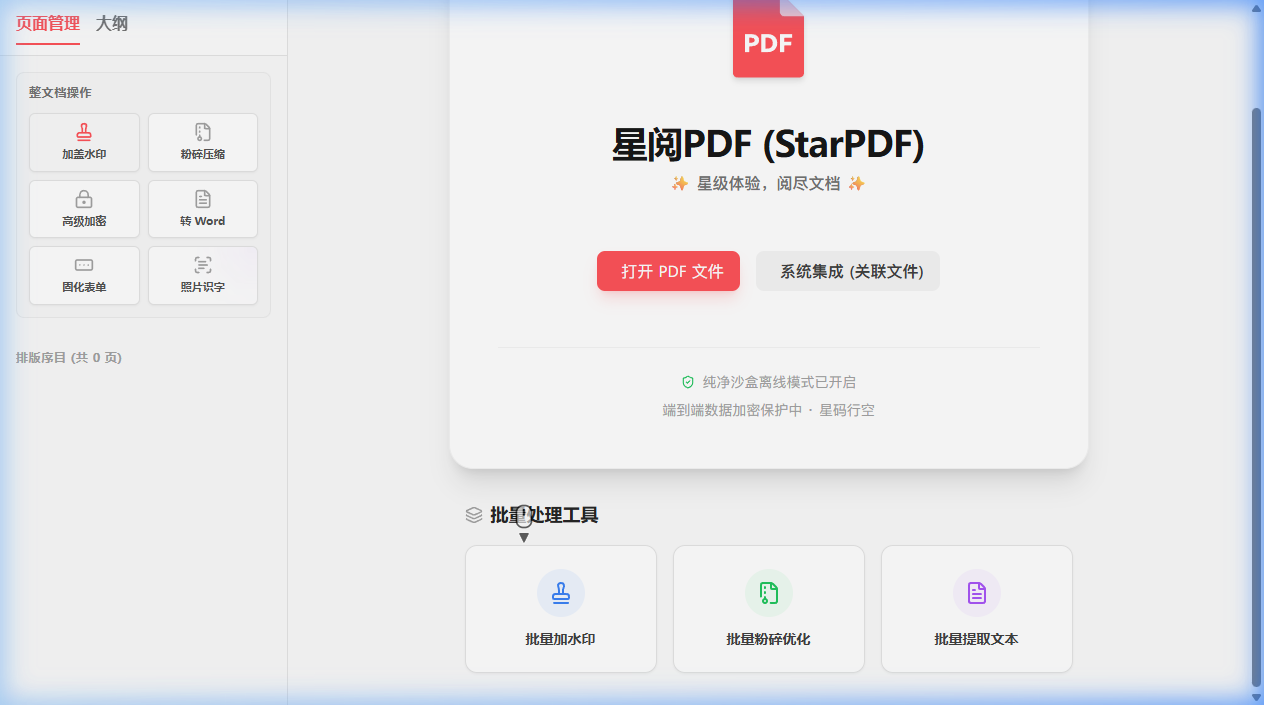Screen dimensions: 1264x705
Task: Click the 转 Word document icon
Action: tap(203, 199)
